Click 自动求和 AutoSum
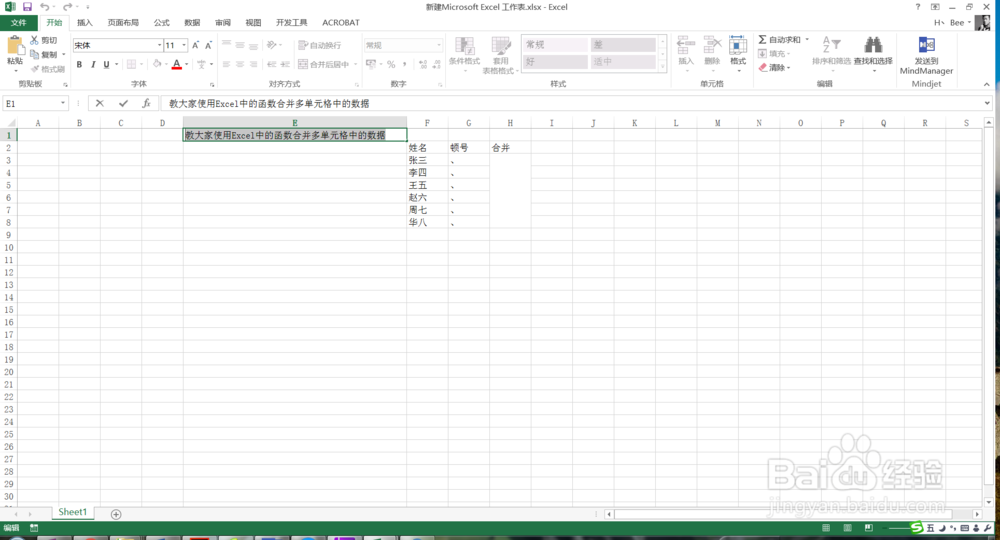The height and width of the screenshot is (540, 1000). [x=779, y=40]
